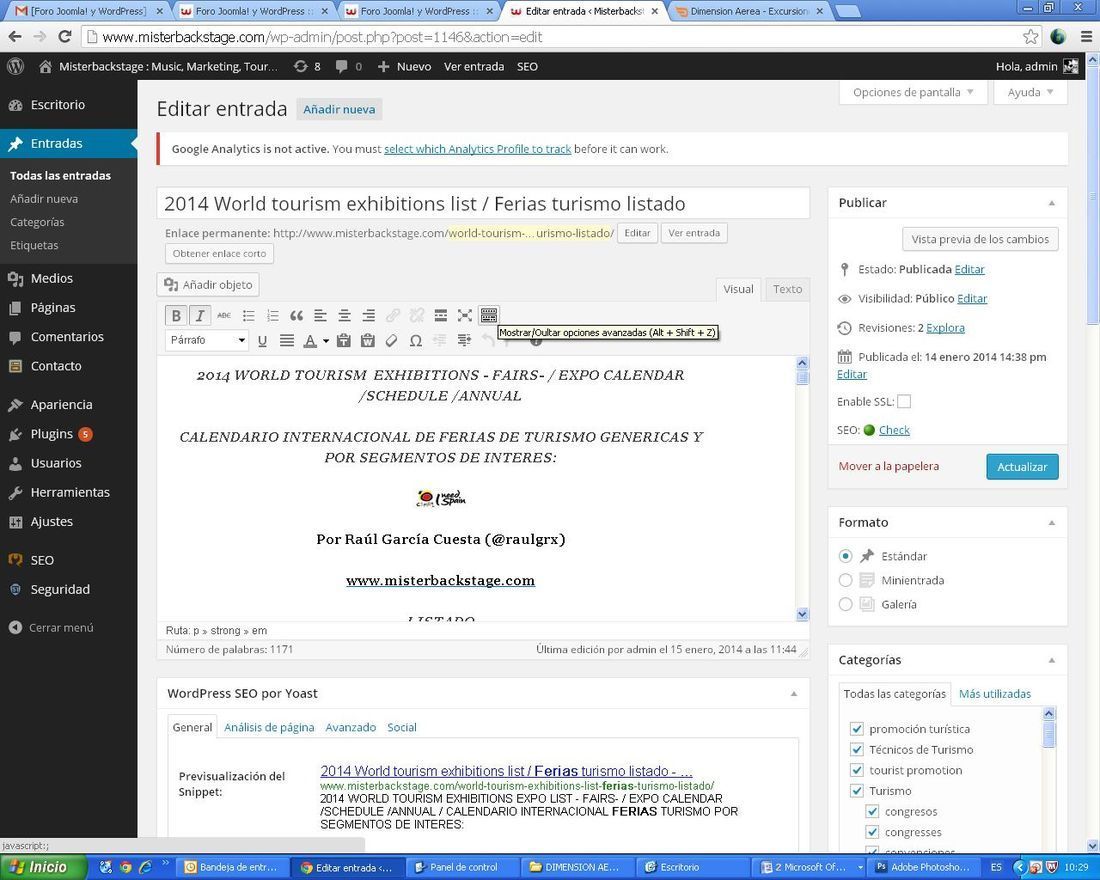Expand Ayuda help panel

click(x=1030, y=92)
